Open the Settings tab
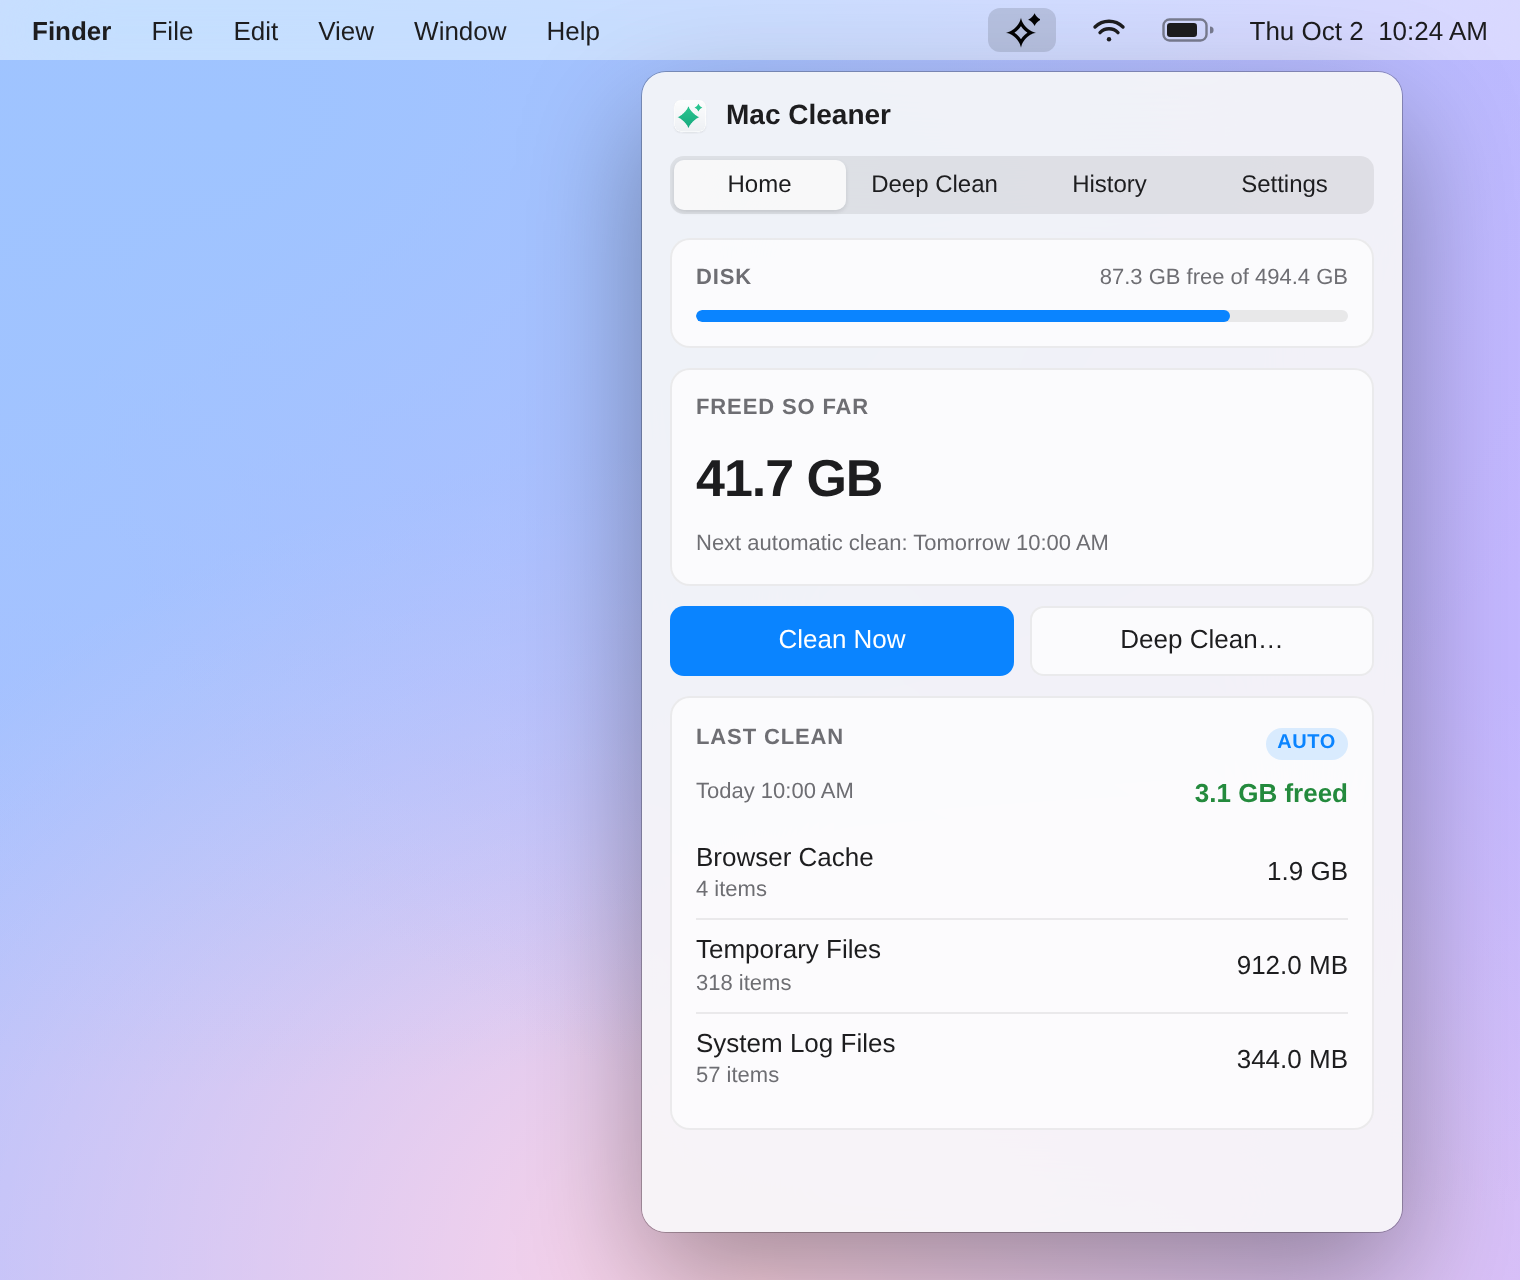Viewport: 1520px width, 1280px height. point(1284,185)
